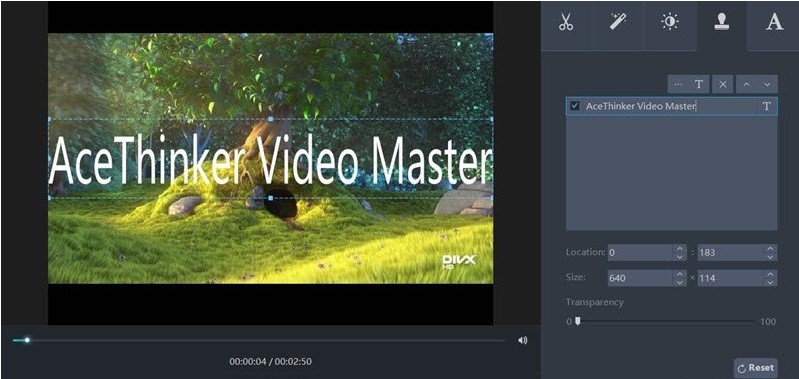Decrease the Size height 114 with down arrow
The image size is (799, 379).
[770, 282]
